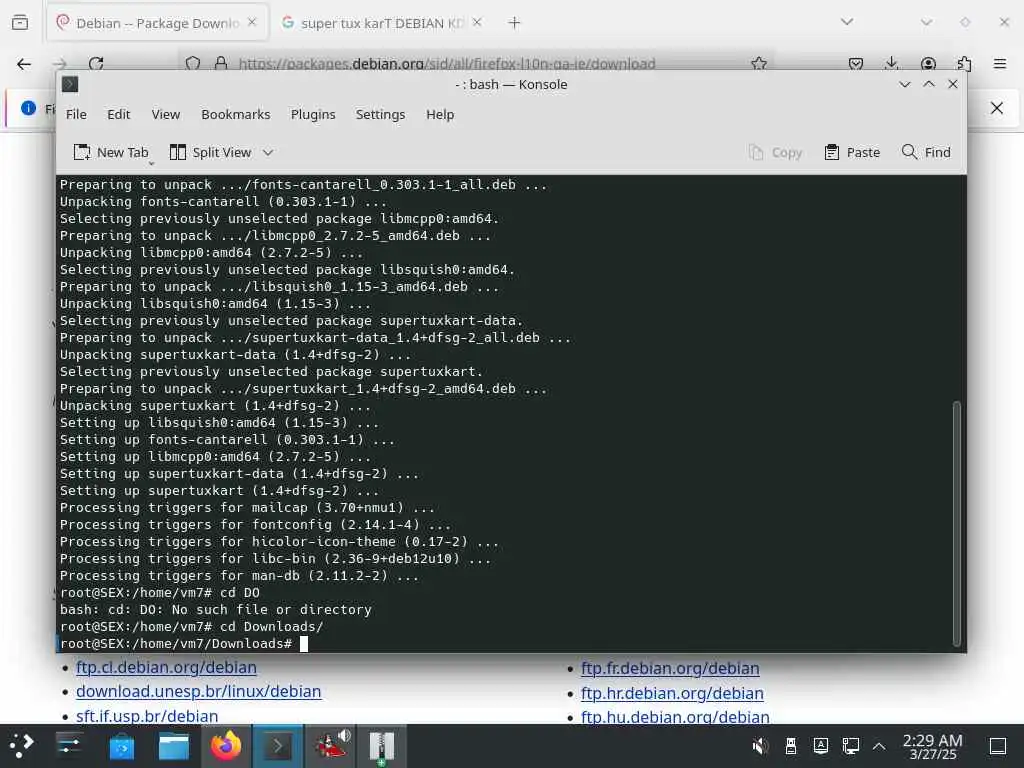
Task: Click the Copy toolbar button
Action: click(775, 152)
